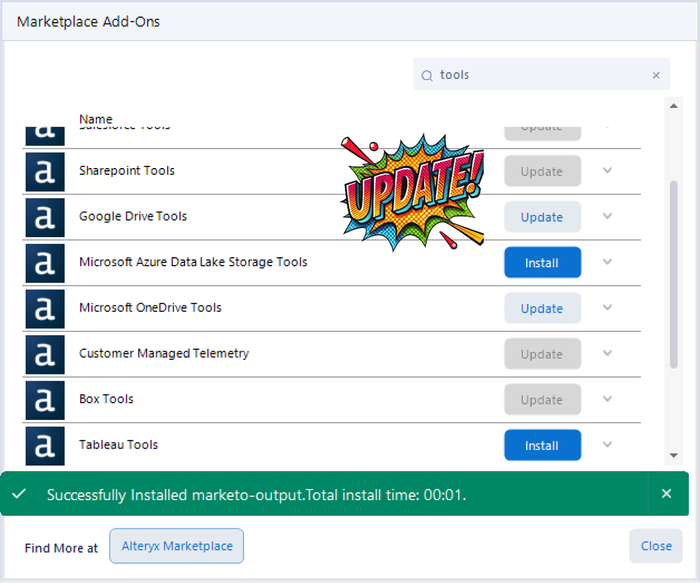The height and width of the screenshot is (583, 700).
Task: Update the Sharepoint Tools add-on
Action: coord(542,171)
